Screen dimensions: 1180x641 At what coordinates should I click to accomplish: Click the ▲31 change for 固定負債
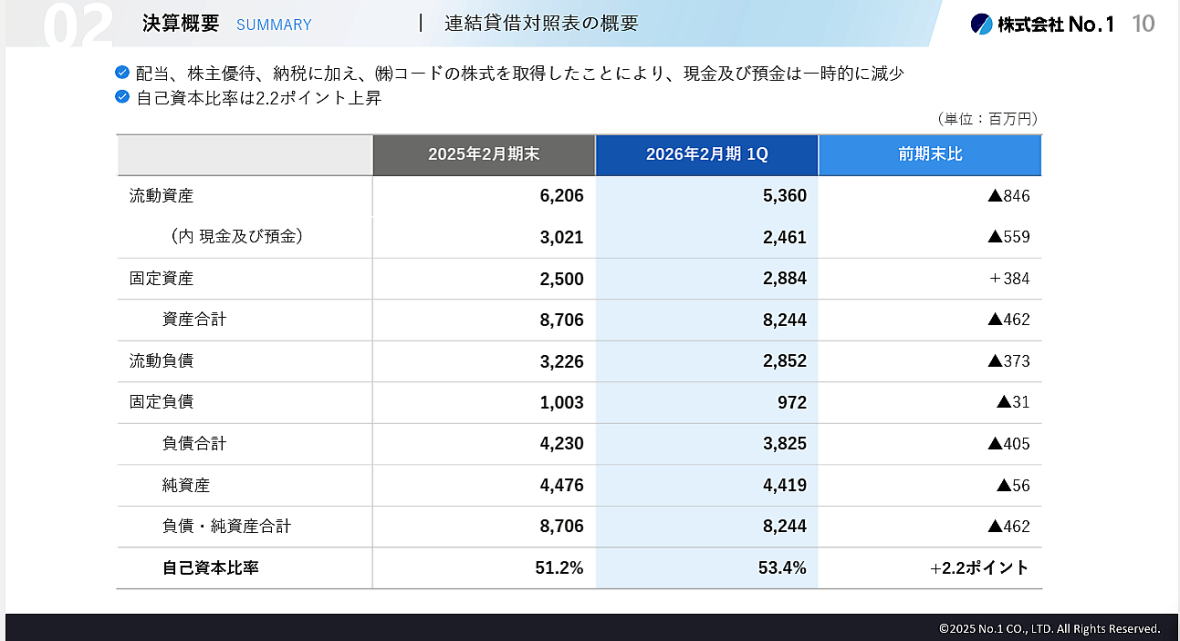pyautogui.click(x=1013, y=403)
